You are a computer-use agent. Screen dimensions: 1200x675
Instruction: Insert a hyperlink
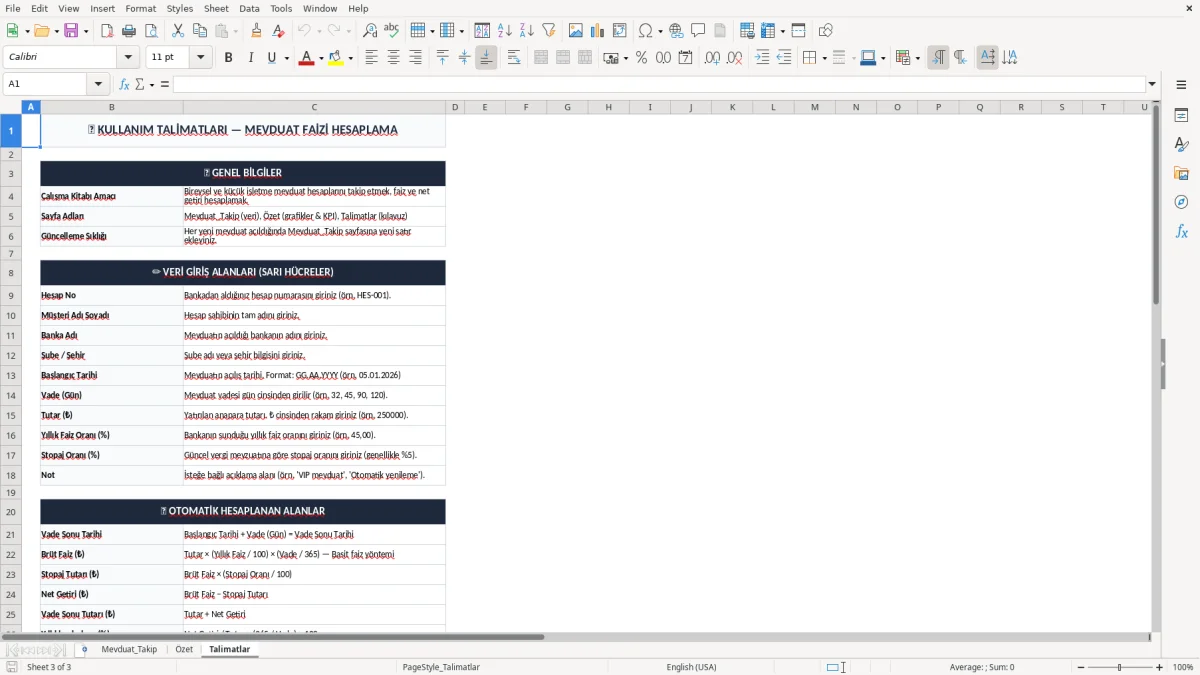(x=677, y=31)
